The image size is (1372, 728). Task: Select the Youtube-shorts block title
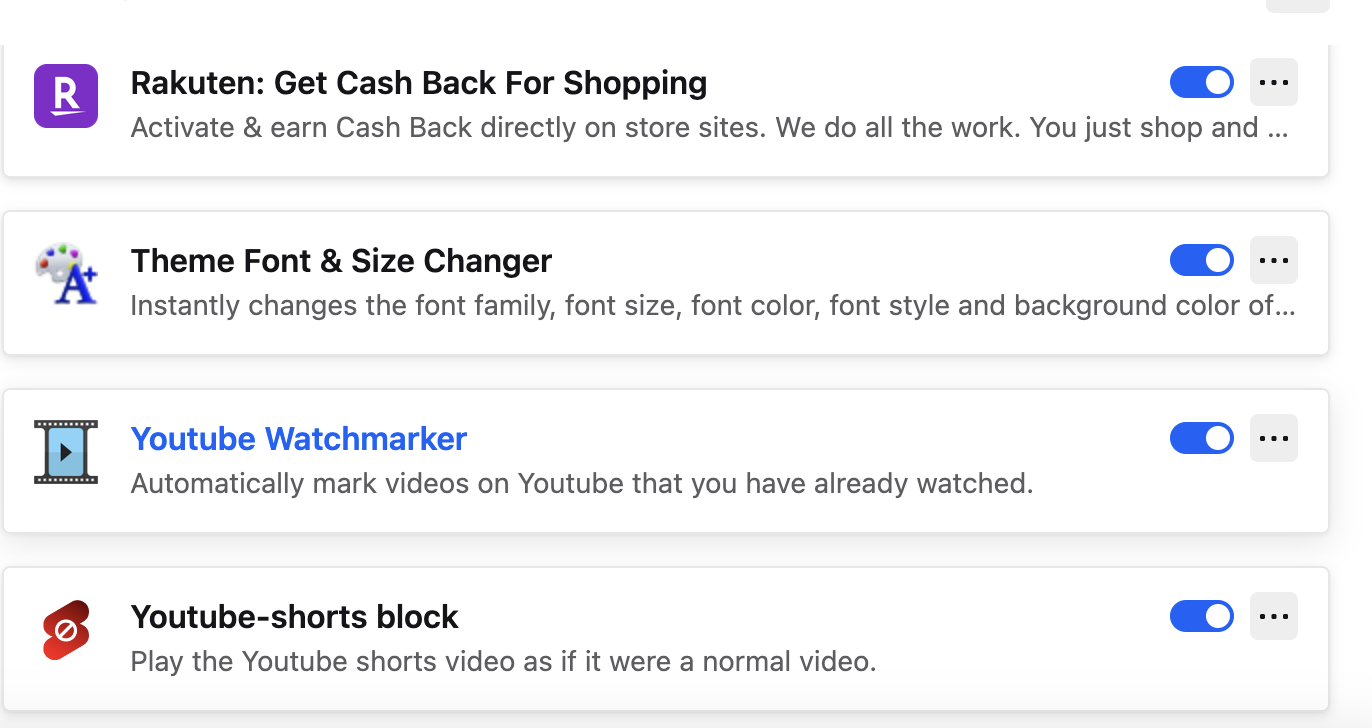tap(294, 617)
